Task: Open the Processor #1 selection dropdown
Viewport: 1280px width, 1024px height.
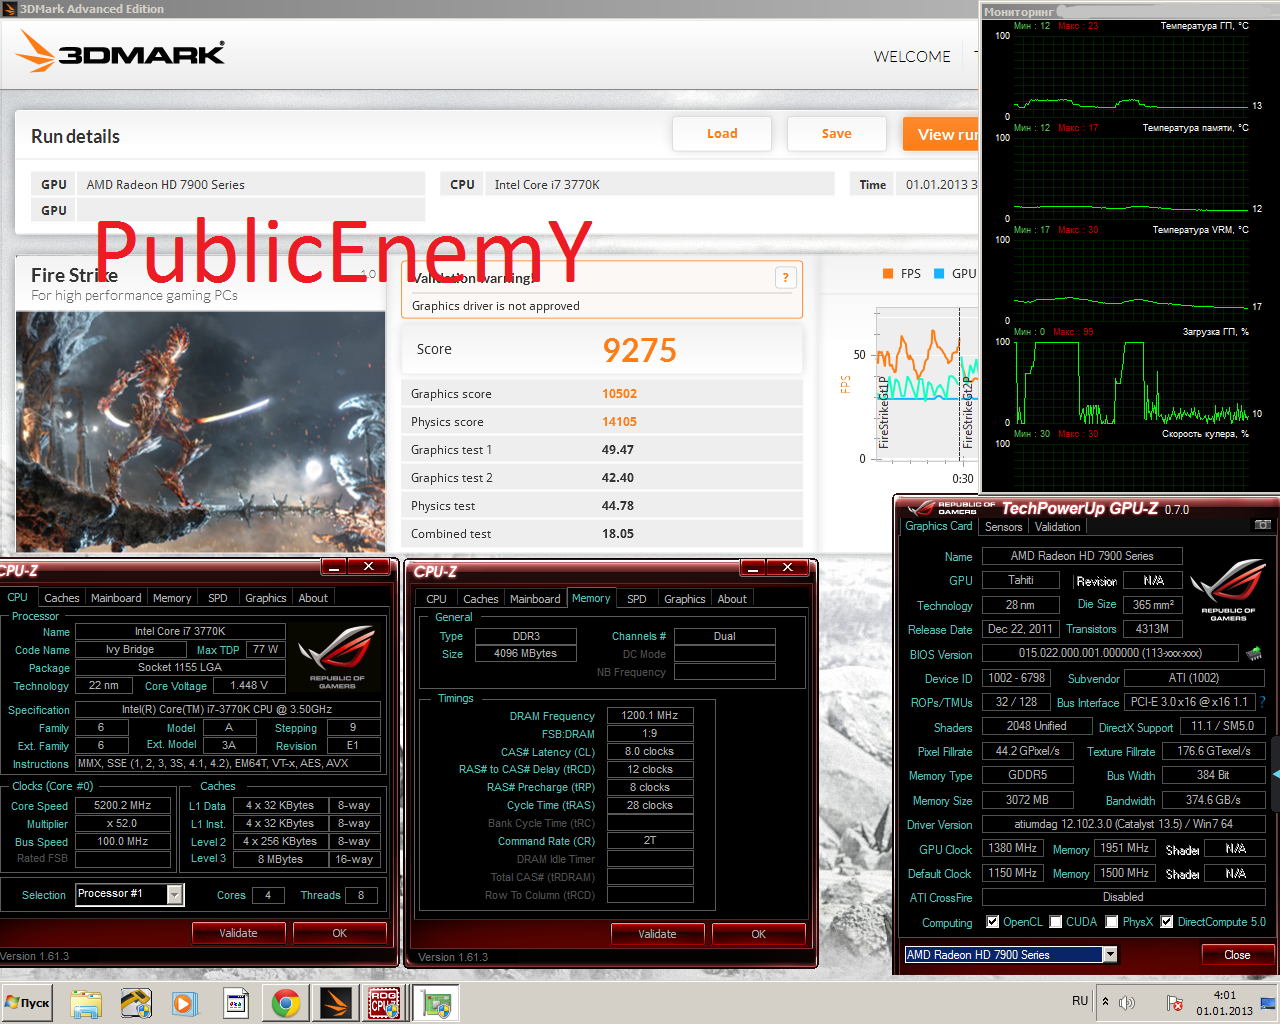Action: 175,895
